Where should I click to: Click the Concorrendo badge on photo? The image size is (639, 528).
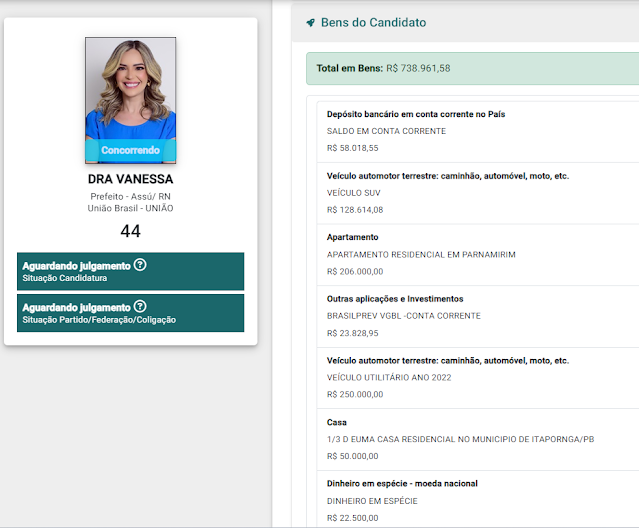pyautogui.click(x=130, y=150)
